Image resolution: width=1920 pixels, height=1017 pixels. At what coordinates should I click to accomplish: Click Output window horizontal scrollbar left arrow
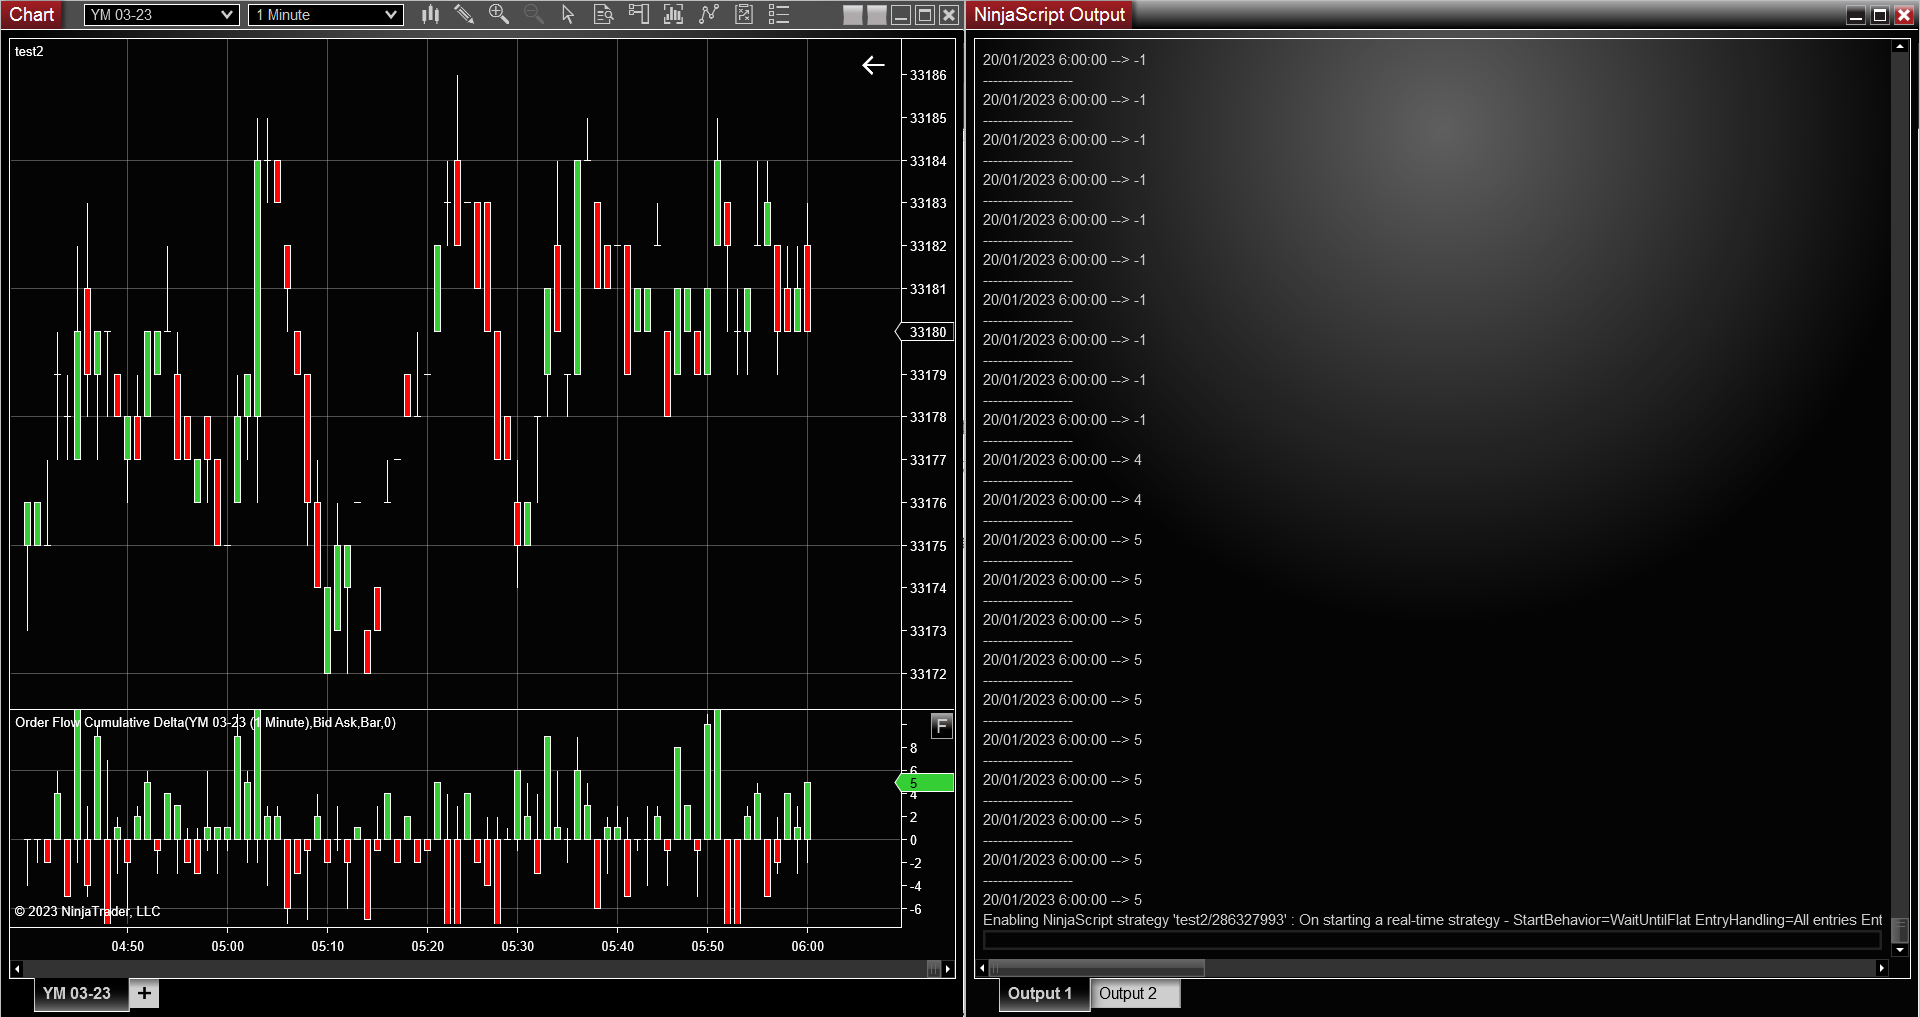[983, 968]
